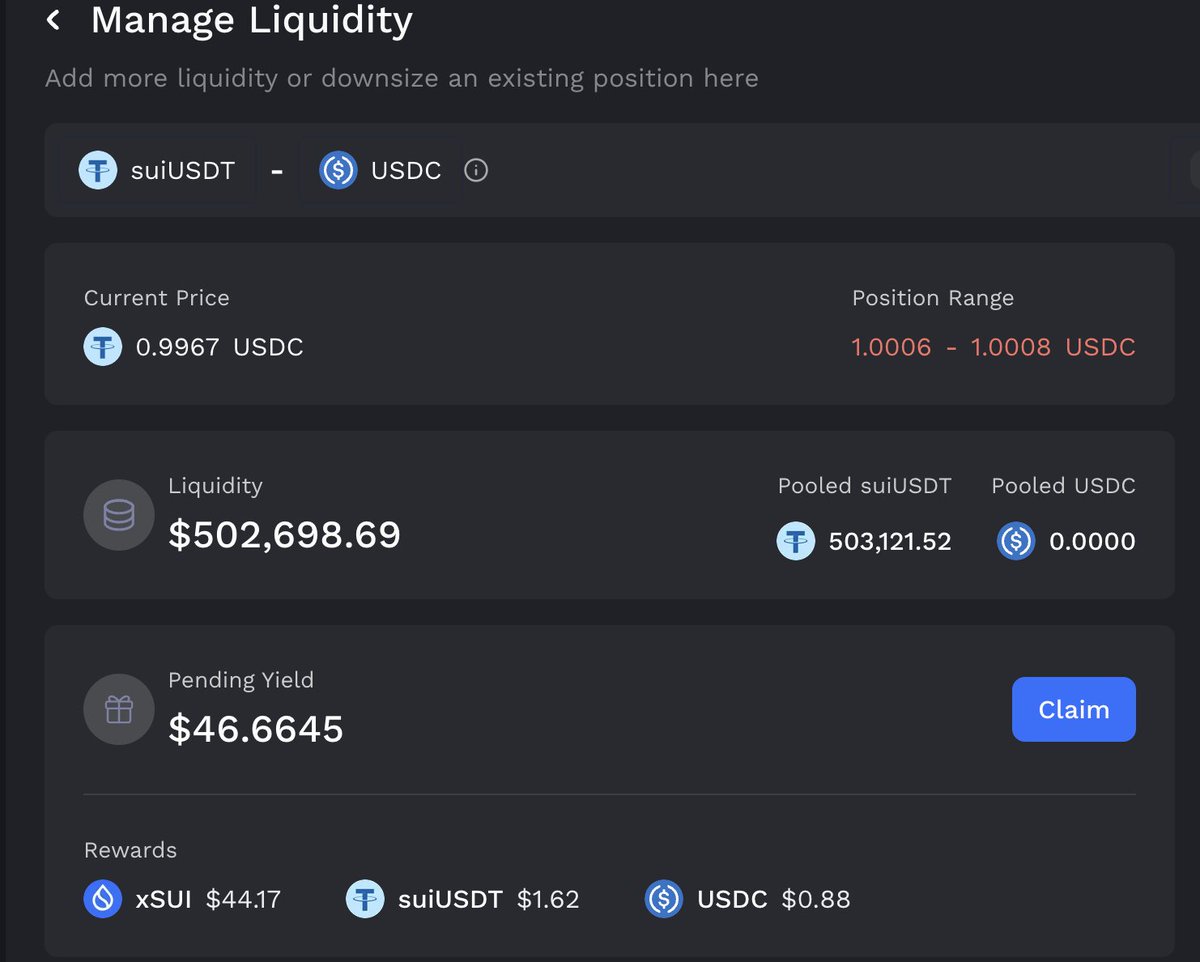The height and width of the screenshot is (962, 1200).
Task: Click the Pooled suiUSDT token icon
Action: click(796, 542)
